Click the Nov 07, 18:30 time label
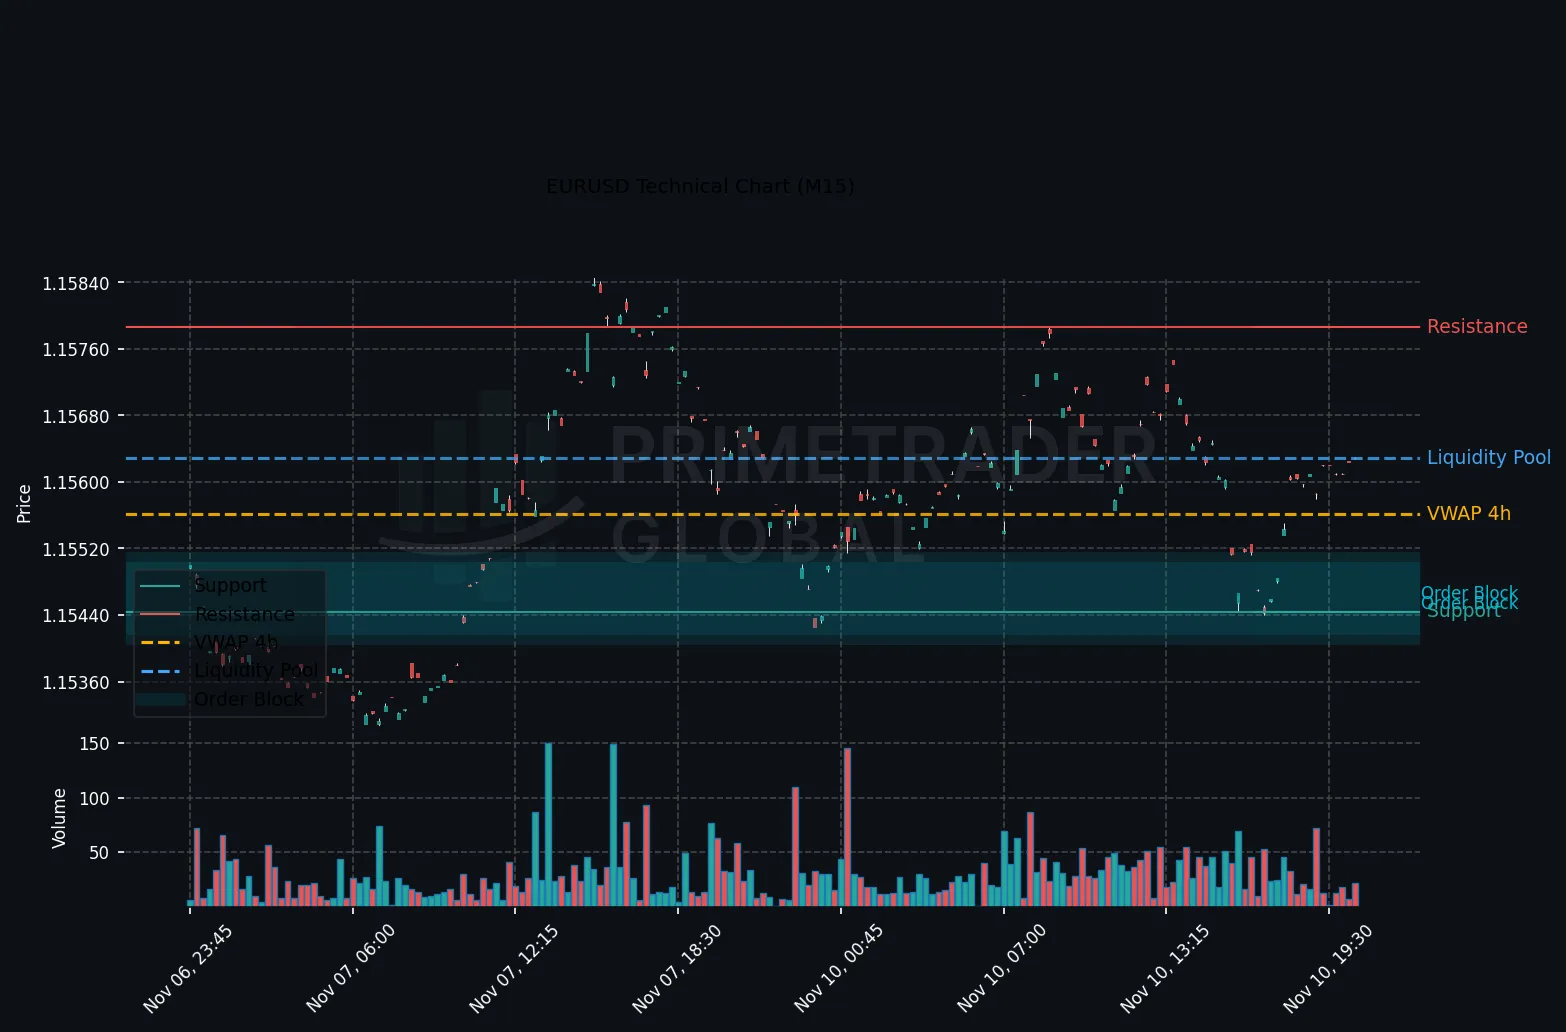The image size is (1566, 1032). click(x=676, y=969)
